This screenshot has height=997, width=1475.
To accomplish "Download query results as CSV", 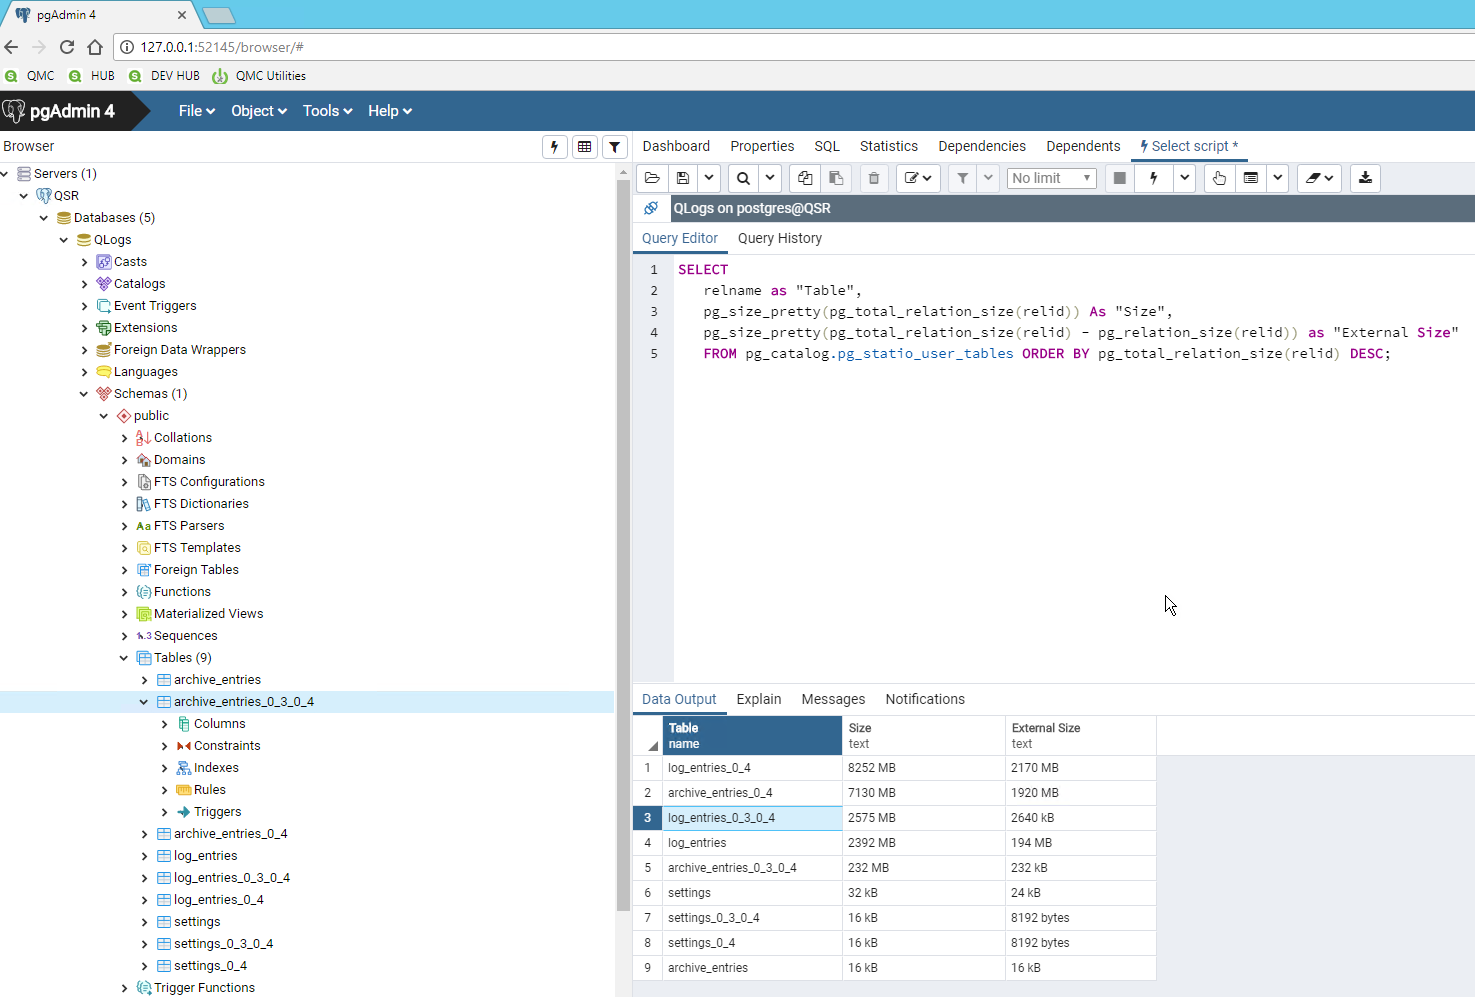I will tap(1365, 178).
